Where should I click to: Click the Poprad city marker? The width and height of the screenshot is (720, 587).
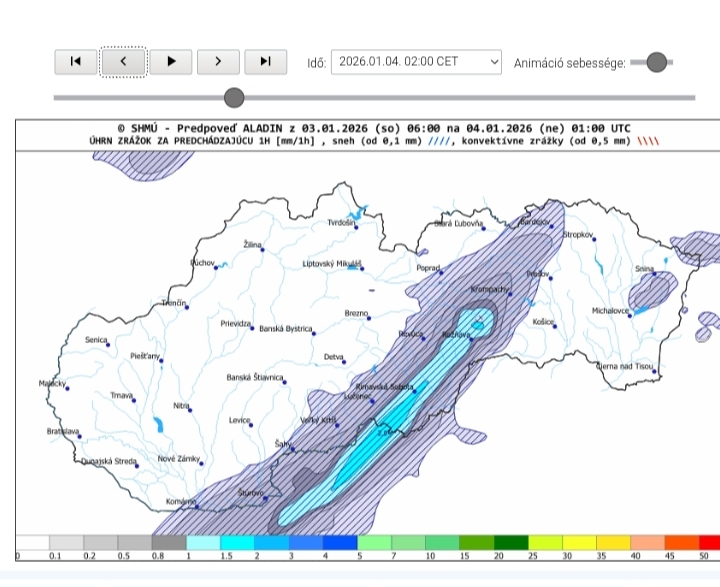click(x=443, y=270)
